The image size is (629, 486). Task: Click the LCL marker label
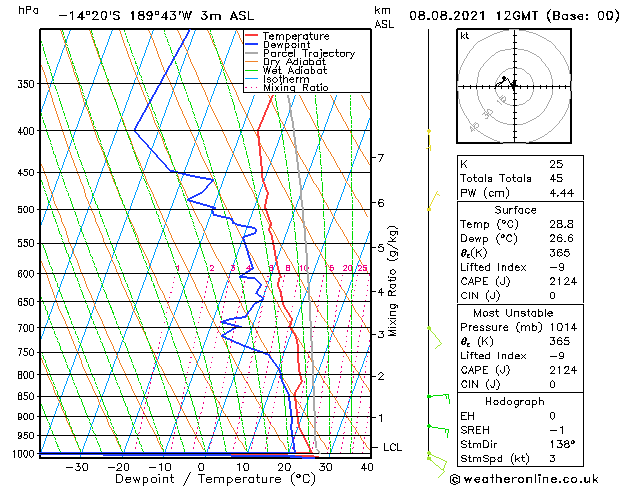[392, 447]
